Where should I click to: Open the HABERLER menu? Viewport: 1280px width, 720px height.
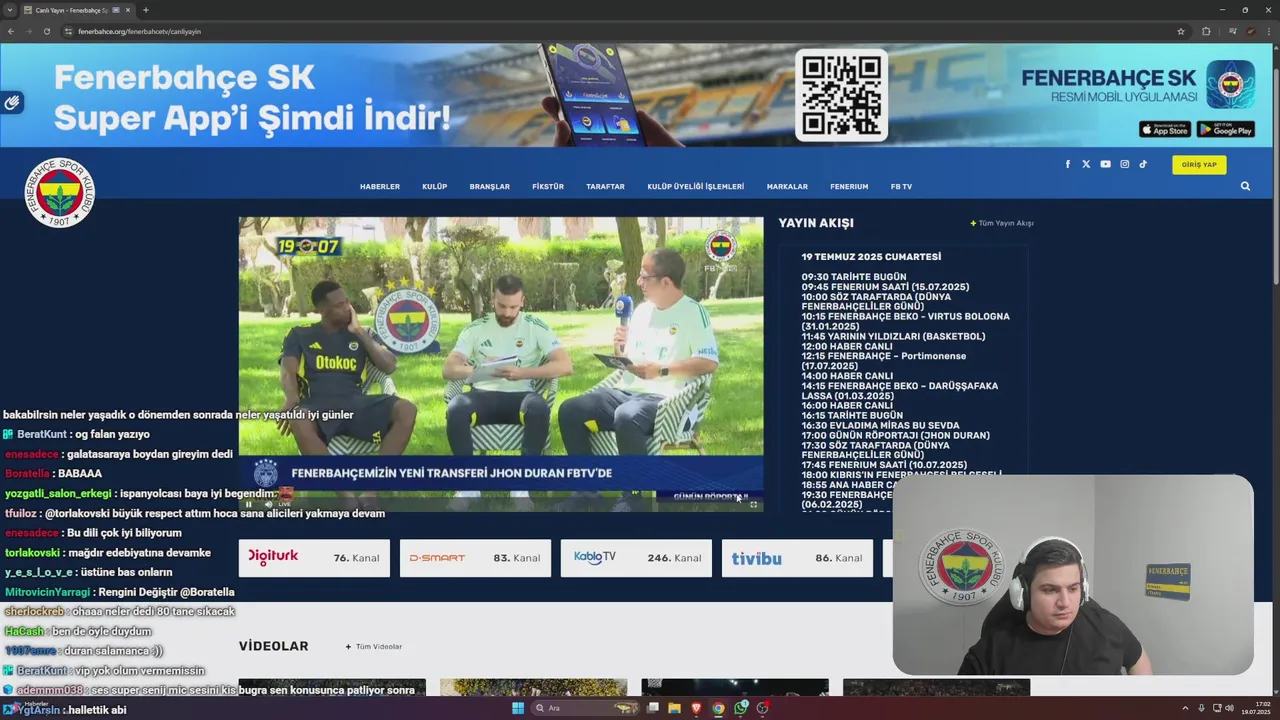click(380, 186)
